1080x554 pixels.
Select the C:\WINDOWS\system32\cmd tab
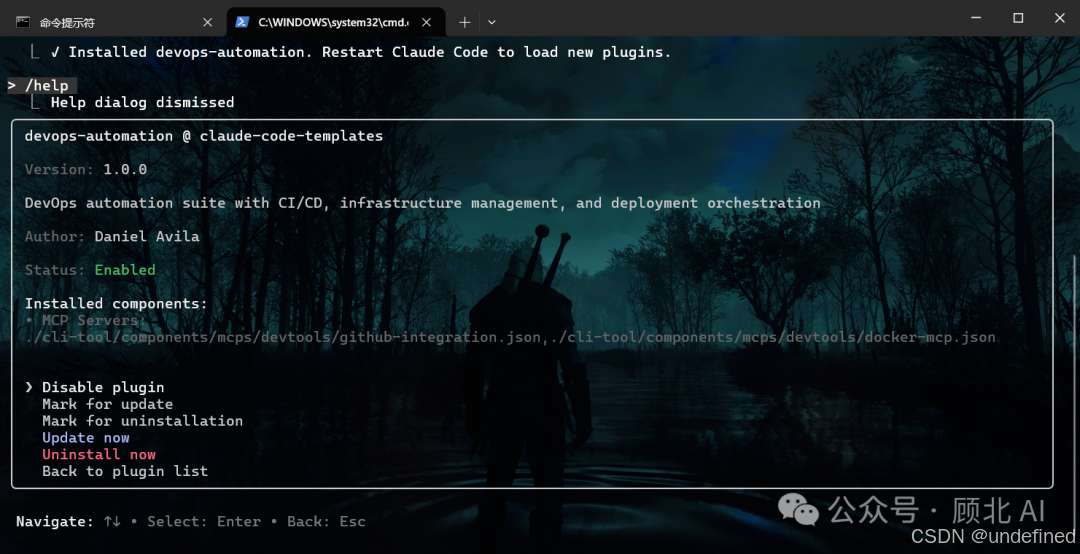click(335, 22)
